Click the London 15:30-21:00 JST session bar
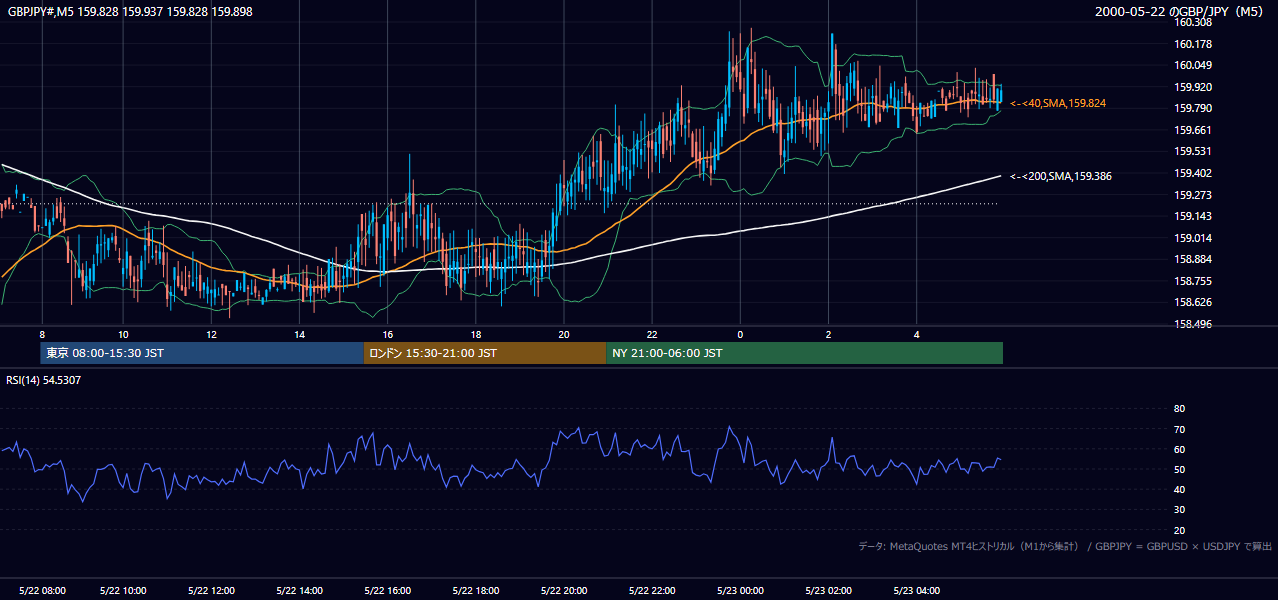The width and height of the screenshot is (1278, 600). (x=484, y=353)
